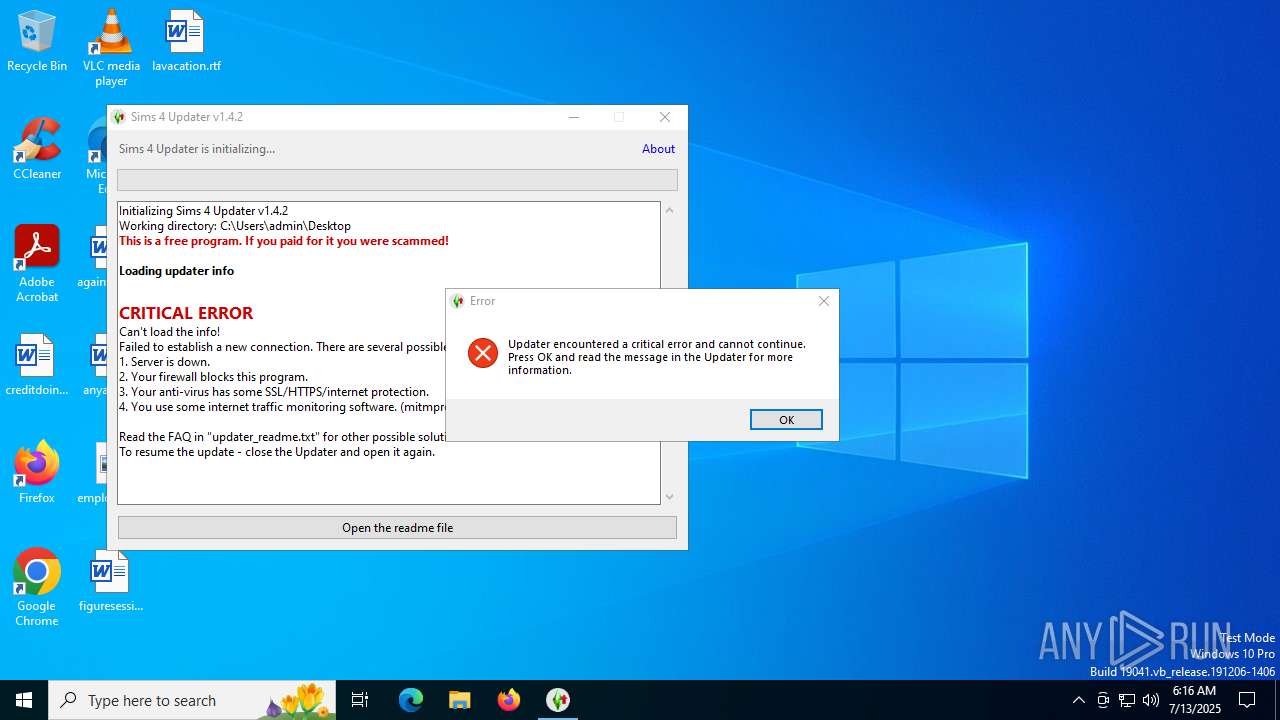Click the Sims 4 Updater title bar icon
The image size is (1280, 720).
pos(120,117)
